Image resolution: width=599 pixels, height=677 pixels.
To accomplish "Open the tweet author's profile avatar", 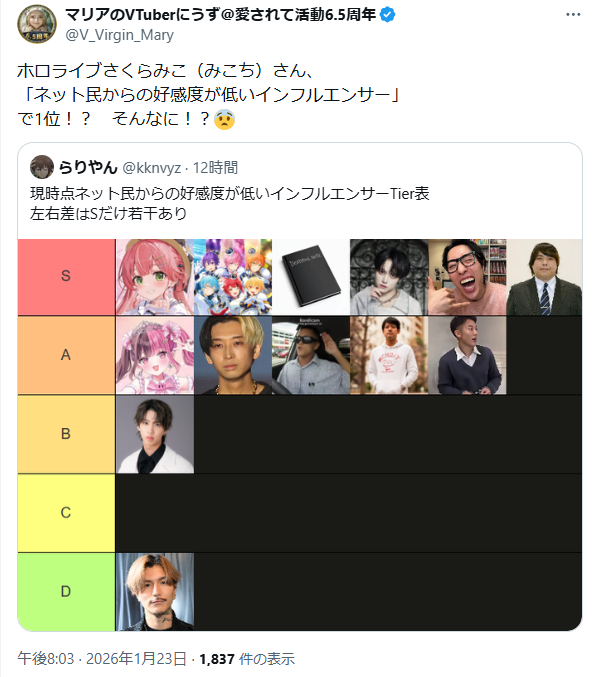I will [x=37, y=24].
